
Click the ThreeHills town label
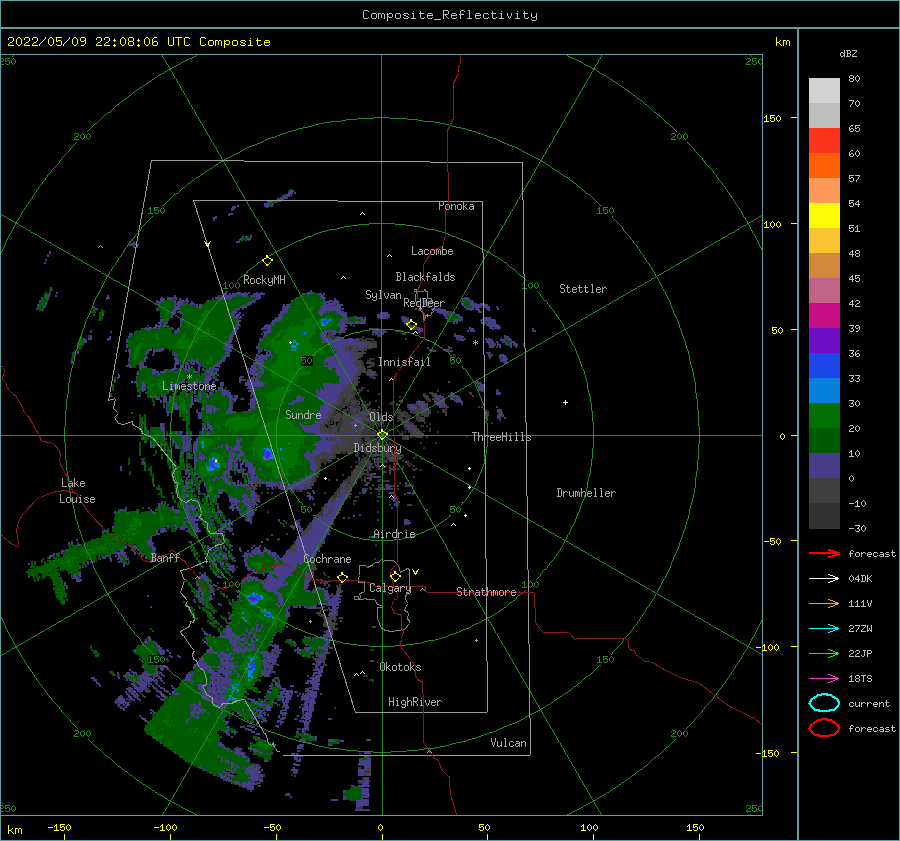(x=501, y=437)
